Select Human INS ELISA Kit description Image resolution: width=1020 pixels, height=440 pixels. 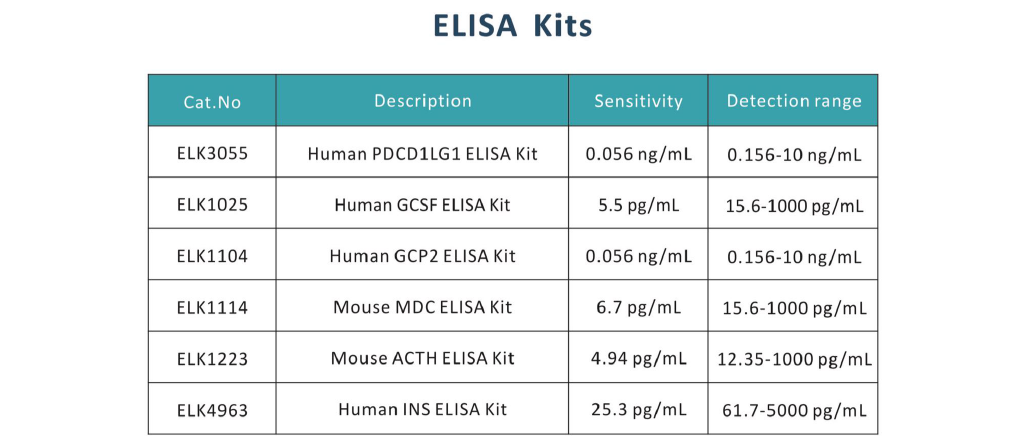[x=423, y=409]
